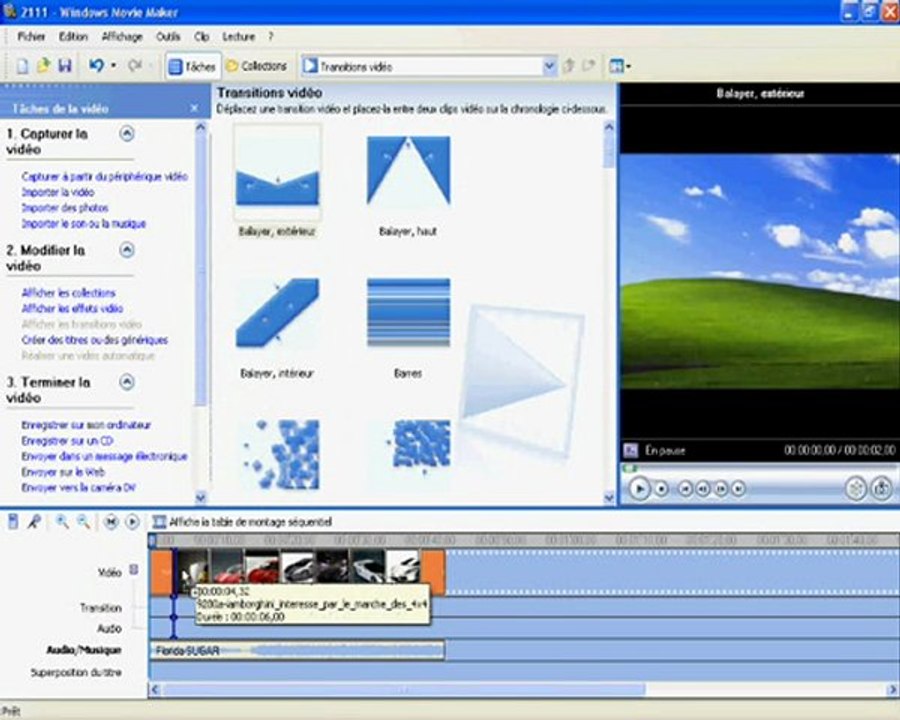Play the timeline with toolbar icon
900x720 pixels.
click(x=132, y=522)
